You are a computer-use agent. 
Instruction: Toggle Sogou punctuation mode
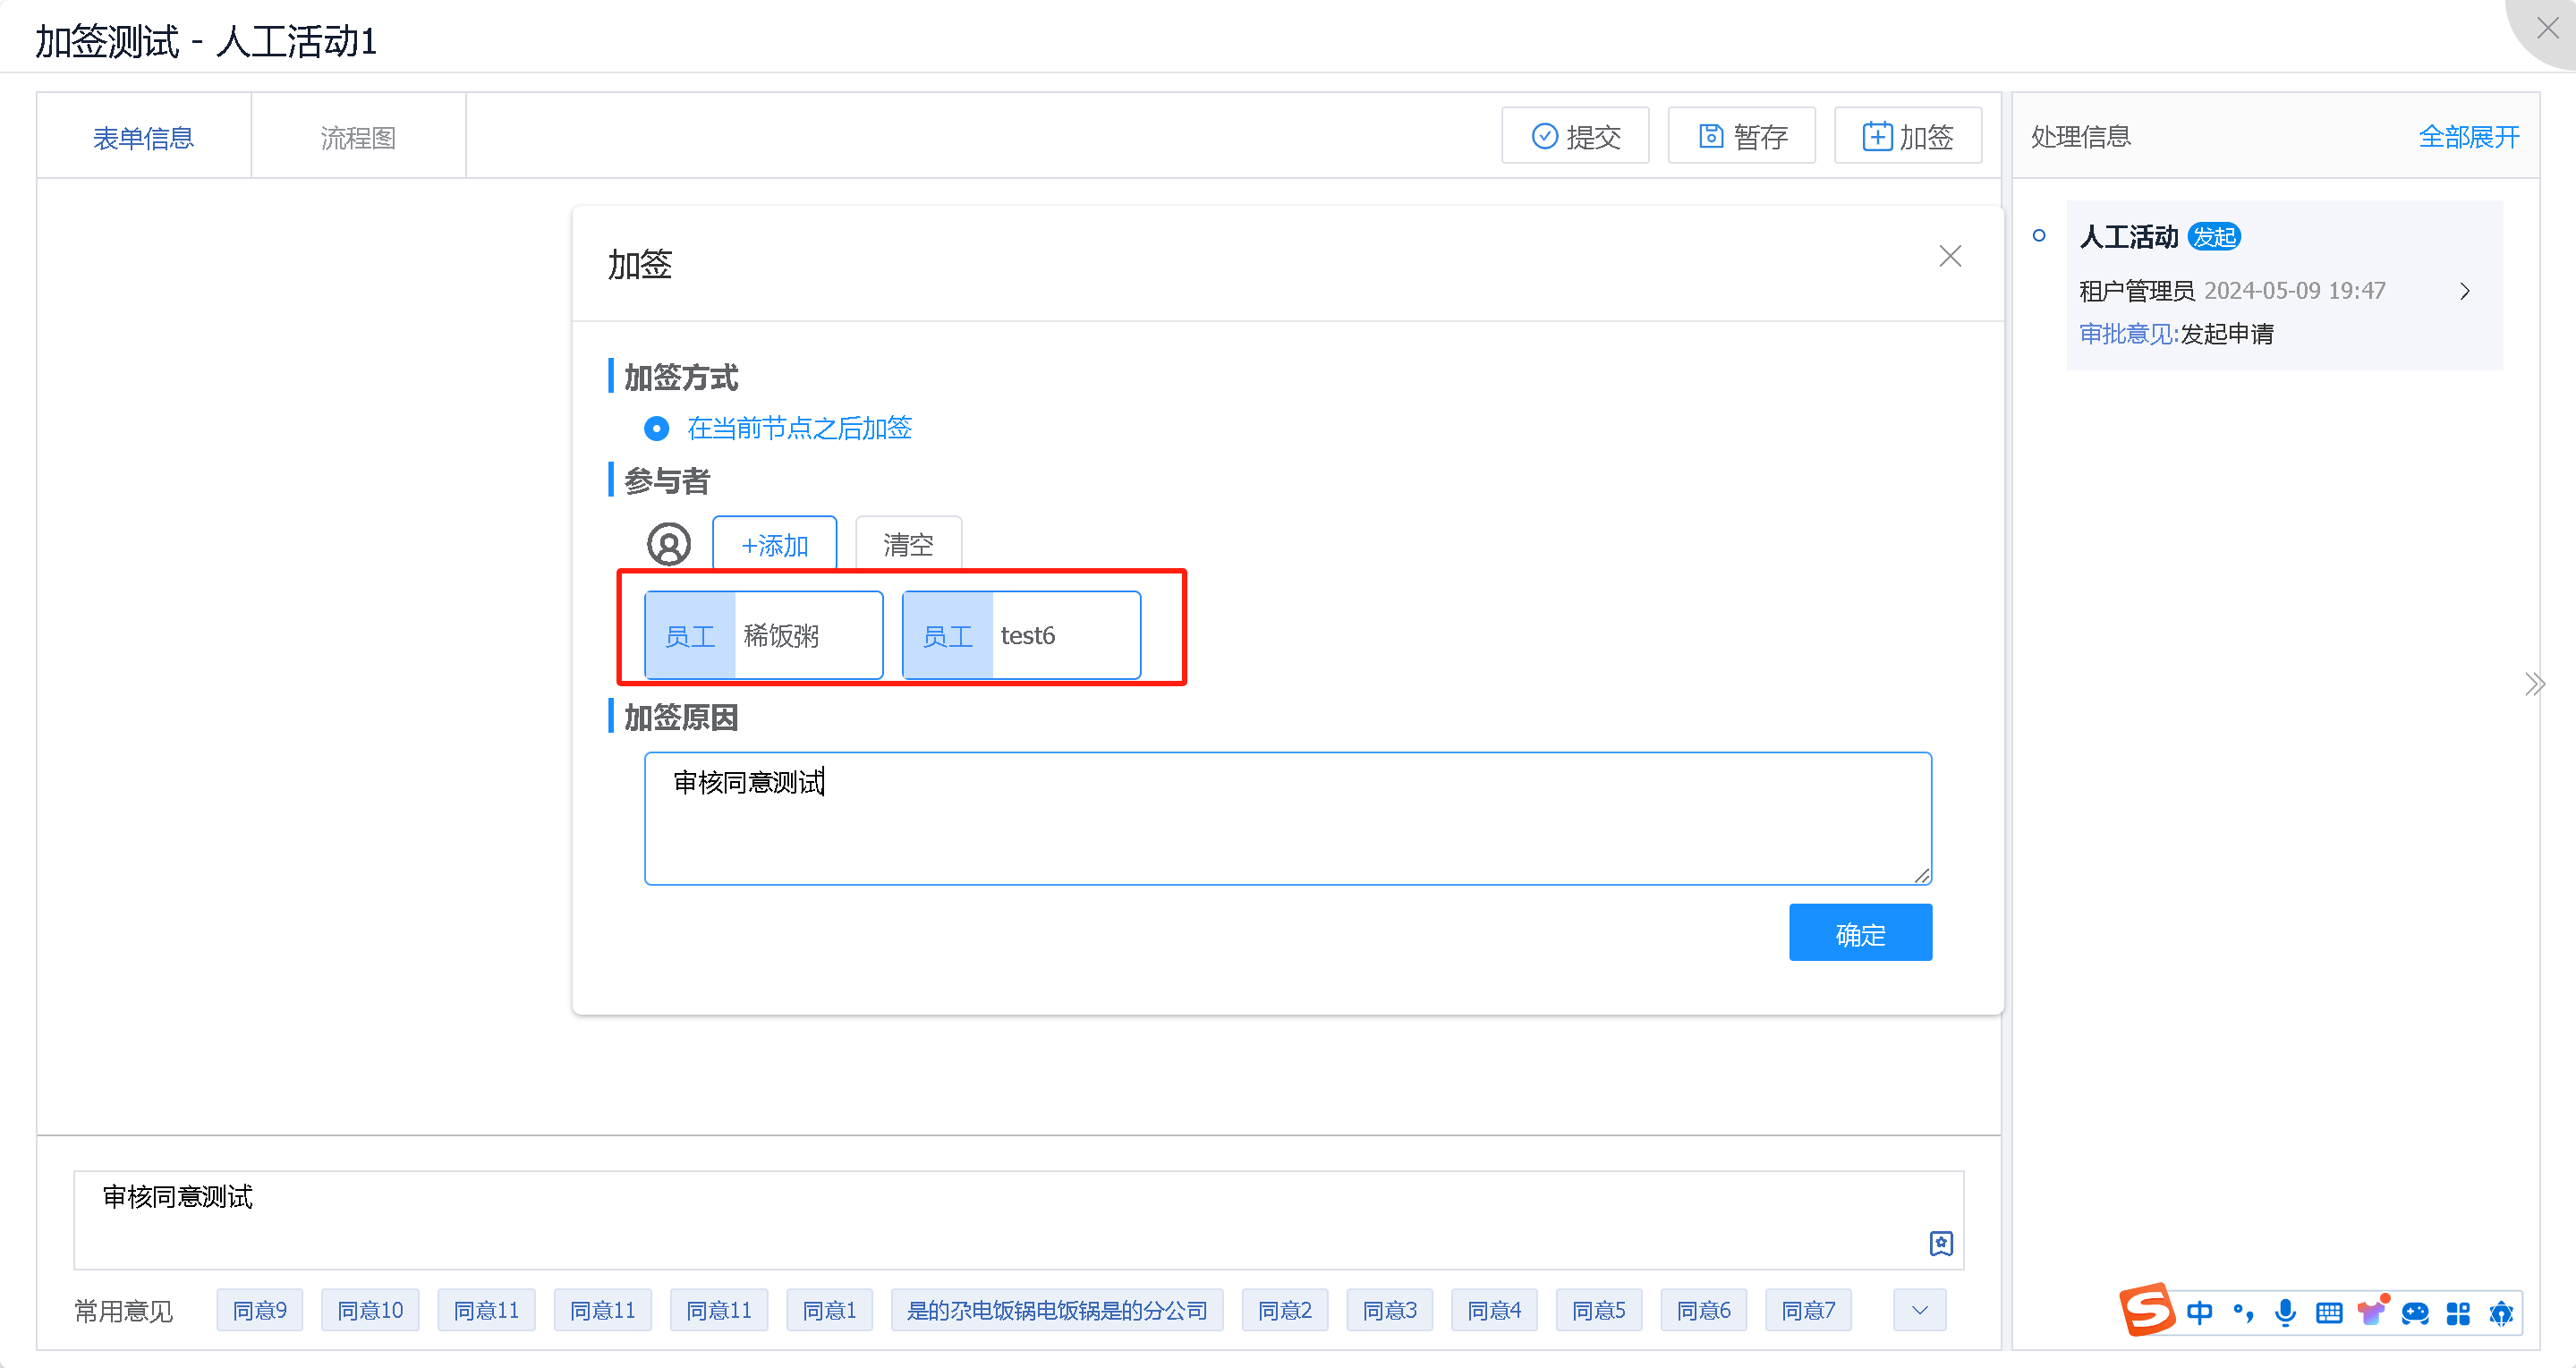[2243, 1312]
